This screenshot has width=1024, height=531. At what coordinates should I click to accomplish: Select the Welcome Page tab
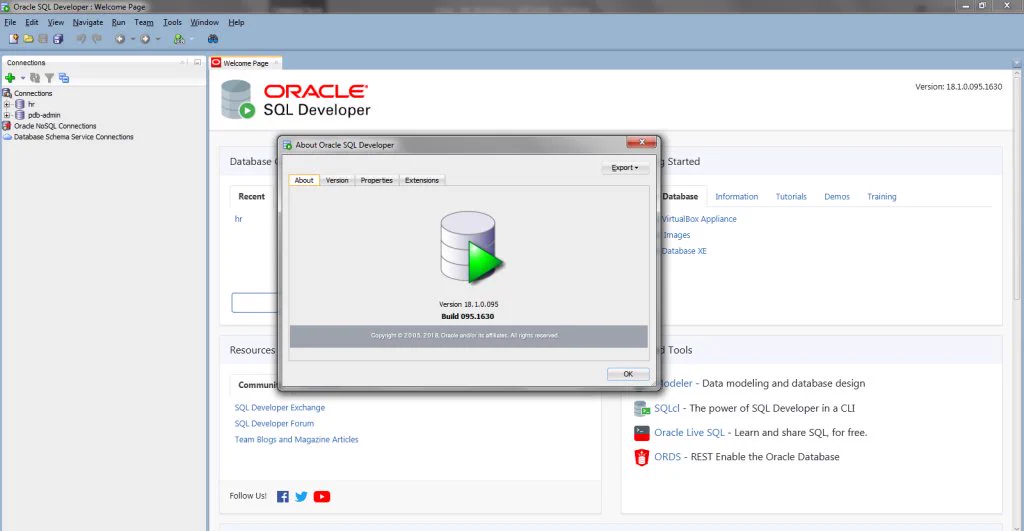click(246, 63)
